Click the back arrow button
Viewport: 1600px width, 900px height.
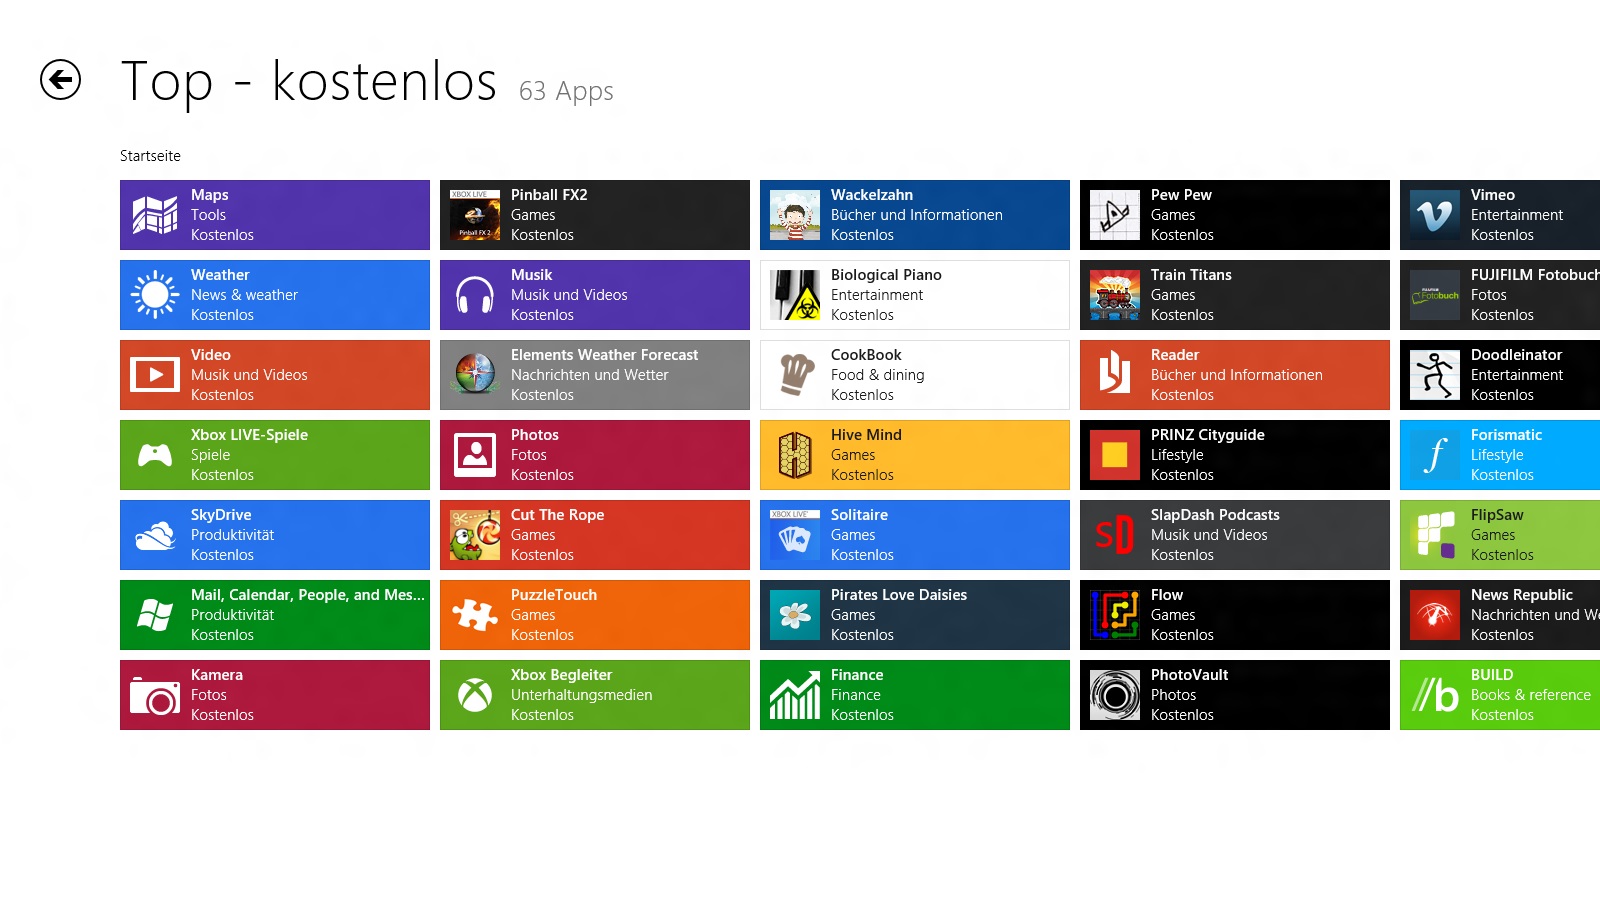point(60,80)
